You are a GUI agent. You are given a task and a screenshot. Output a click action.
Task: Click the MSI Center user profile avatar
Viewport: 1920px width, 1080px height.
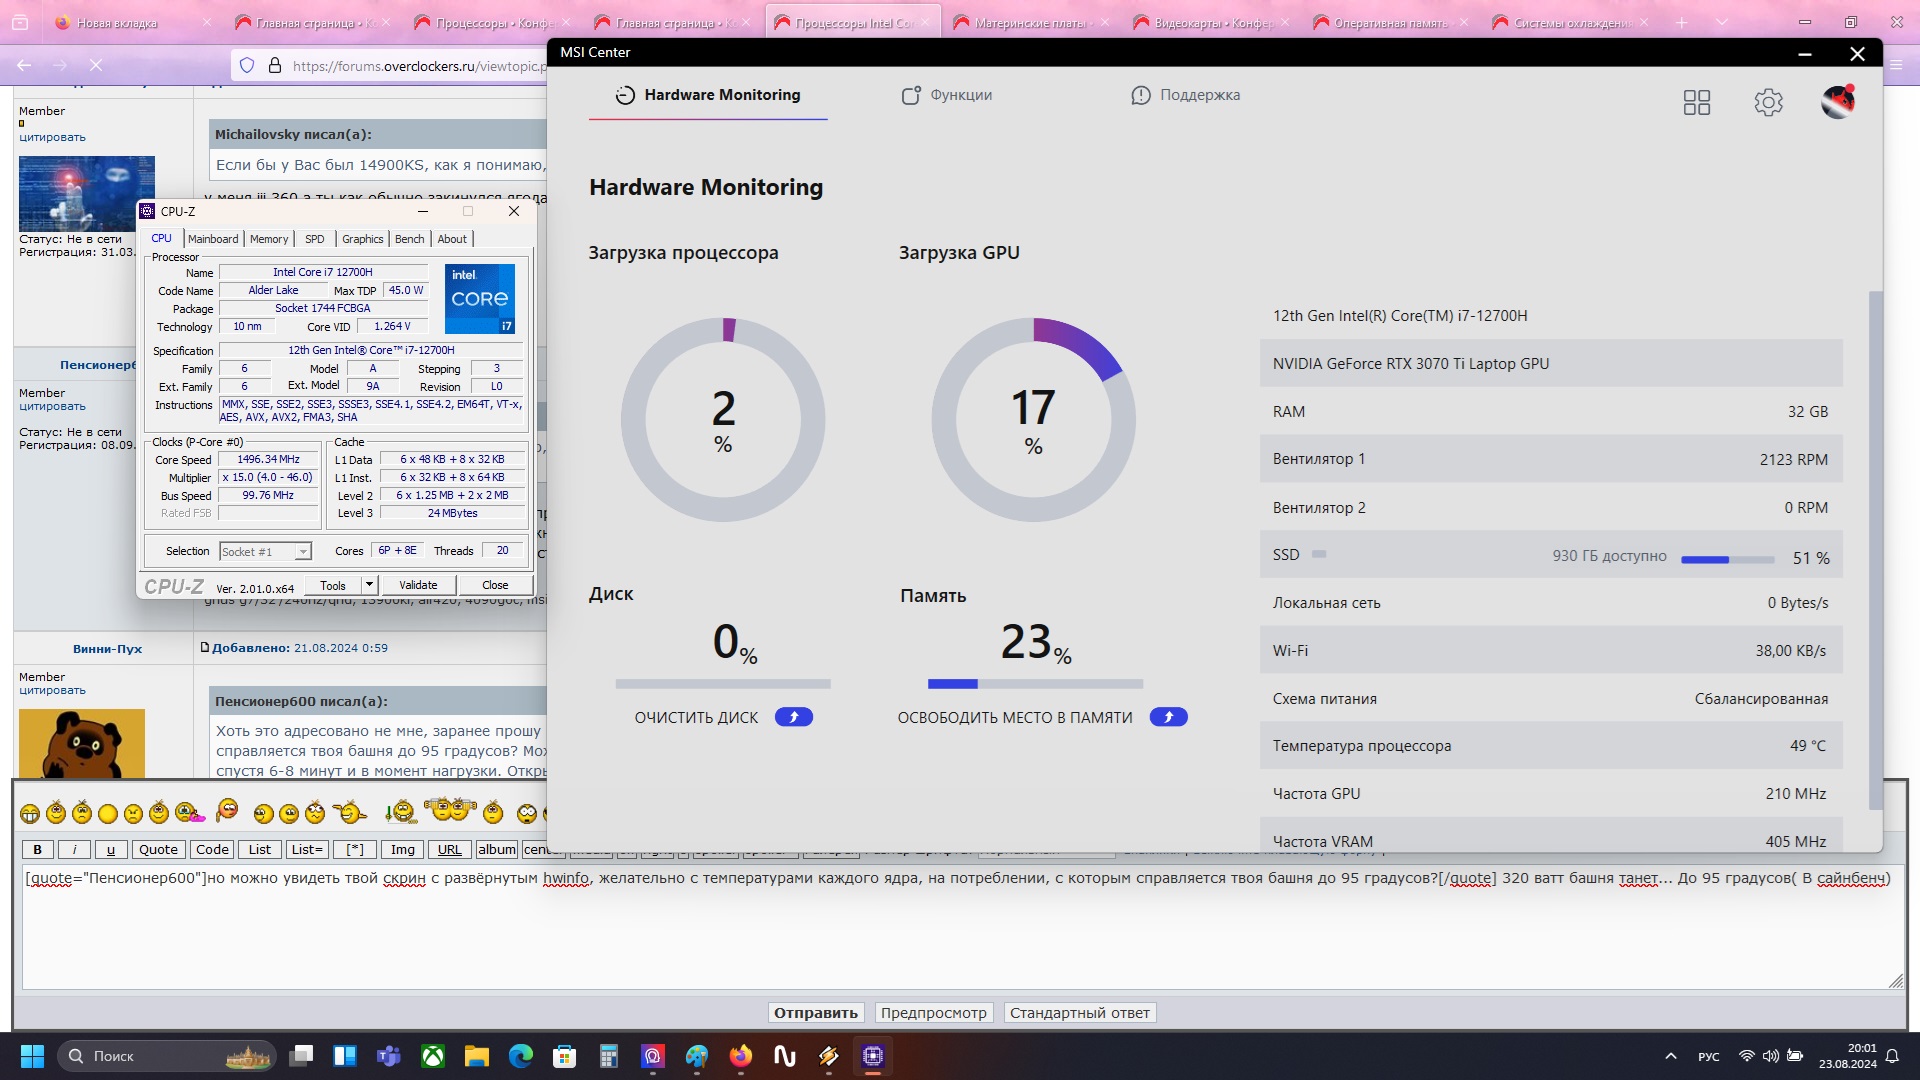1838,102
